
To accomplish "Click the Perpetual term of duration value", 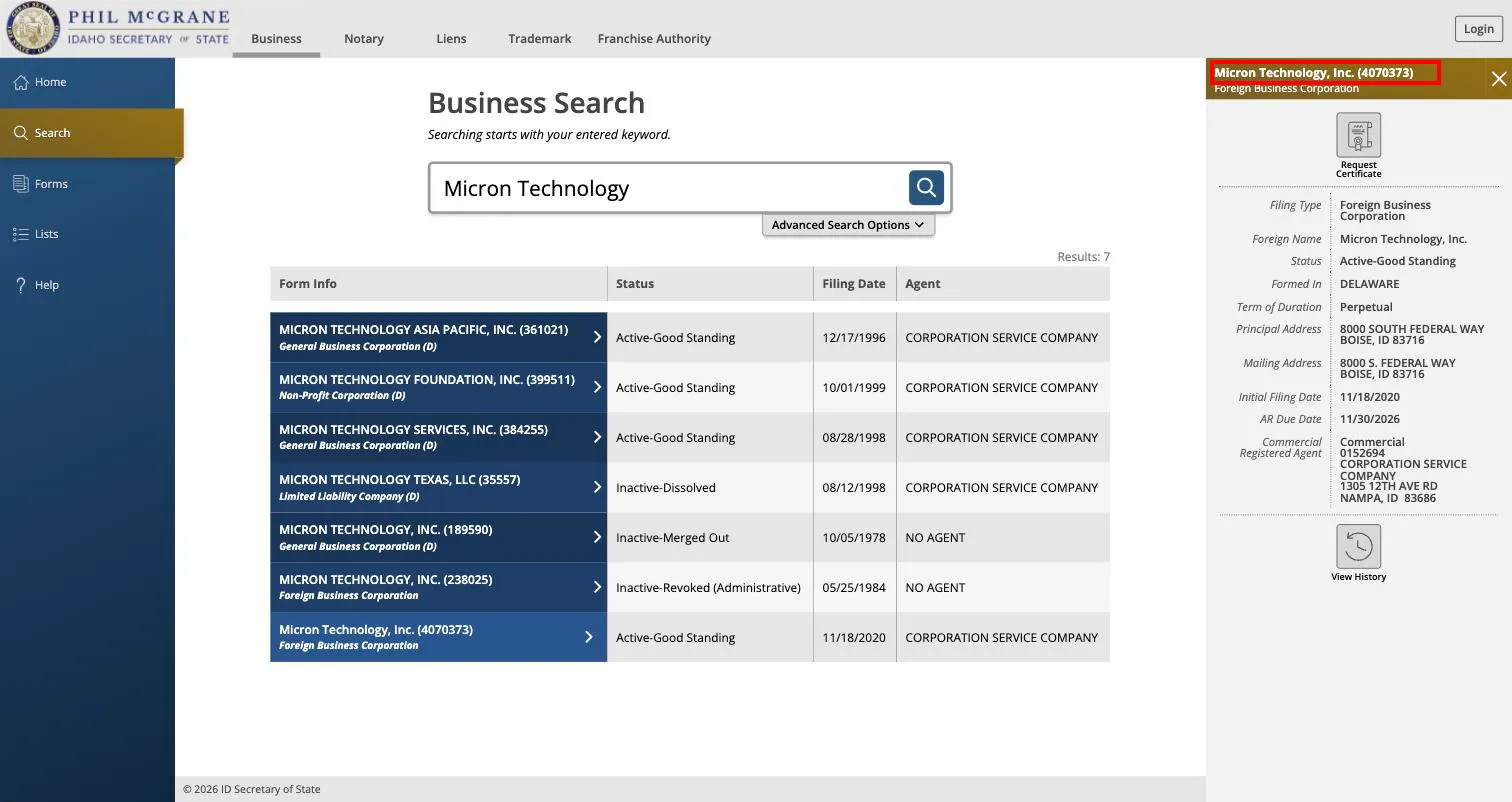I will click(x=1366, y=307).
